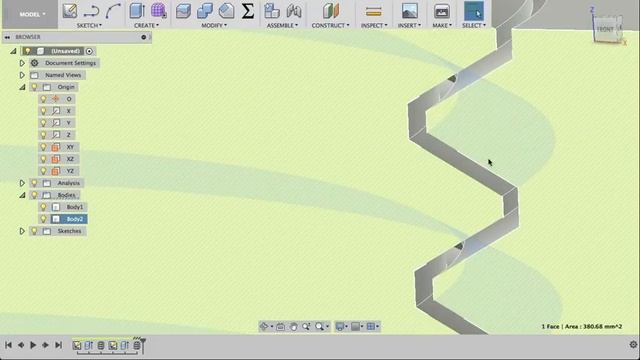The height and width of the screenshot is (360, 640).
Task: Open Change Parameters sigma icon
Action: (x=247, y=11)
